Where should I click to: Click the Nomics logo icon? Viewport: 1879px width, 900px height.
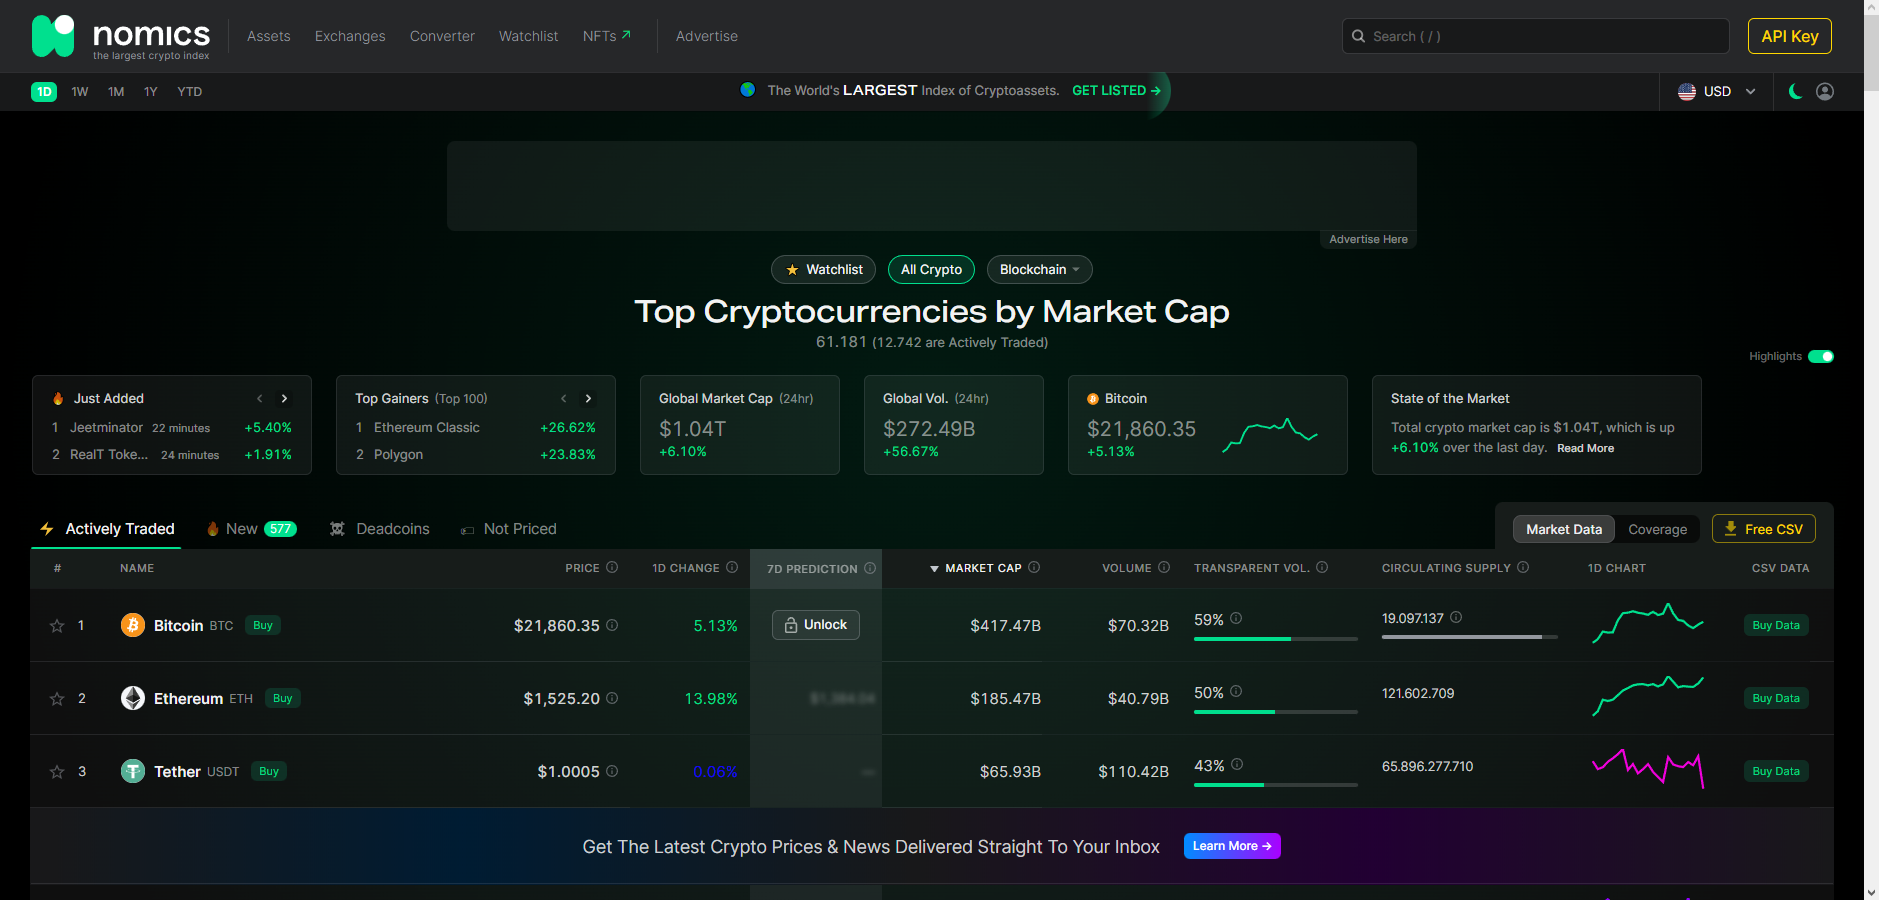click(x=53, y=36)
